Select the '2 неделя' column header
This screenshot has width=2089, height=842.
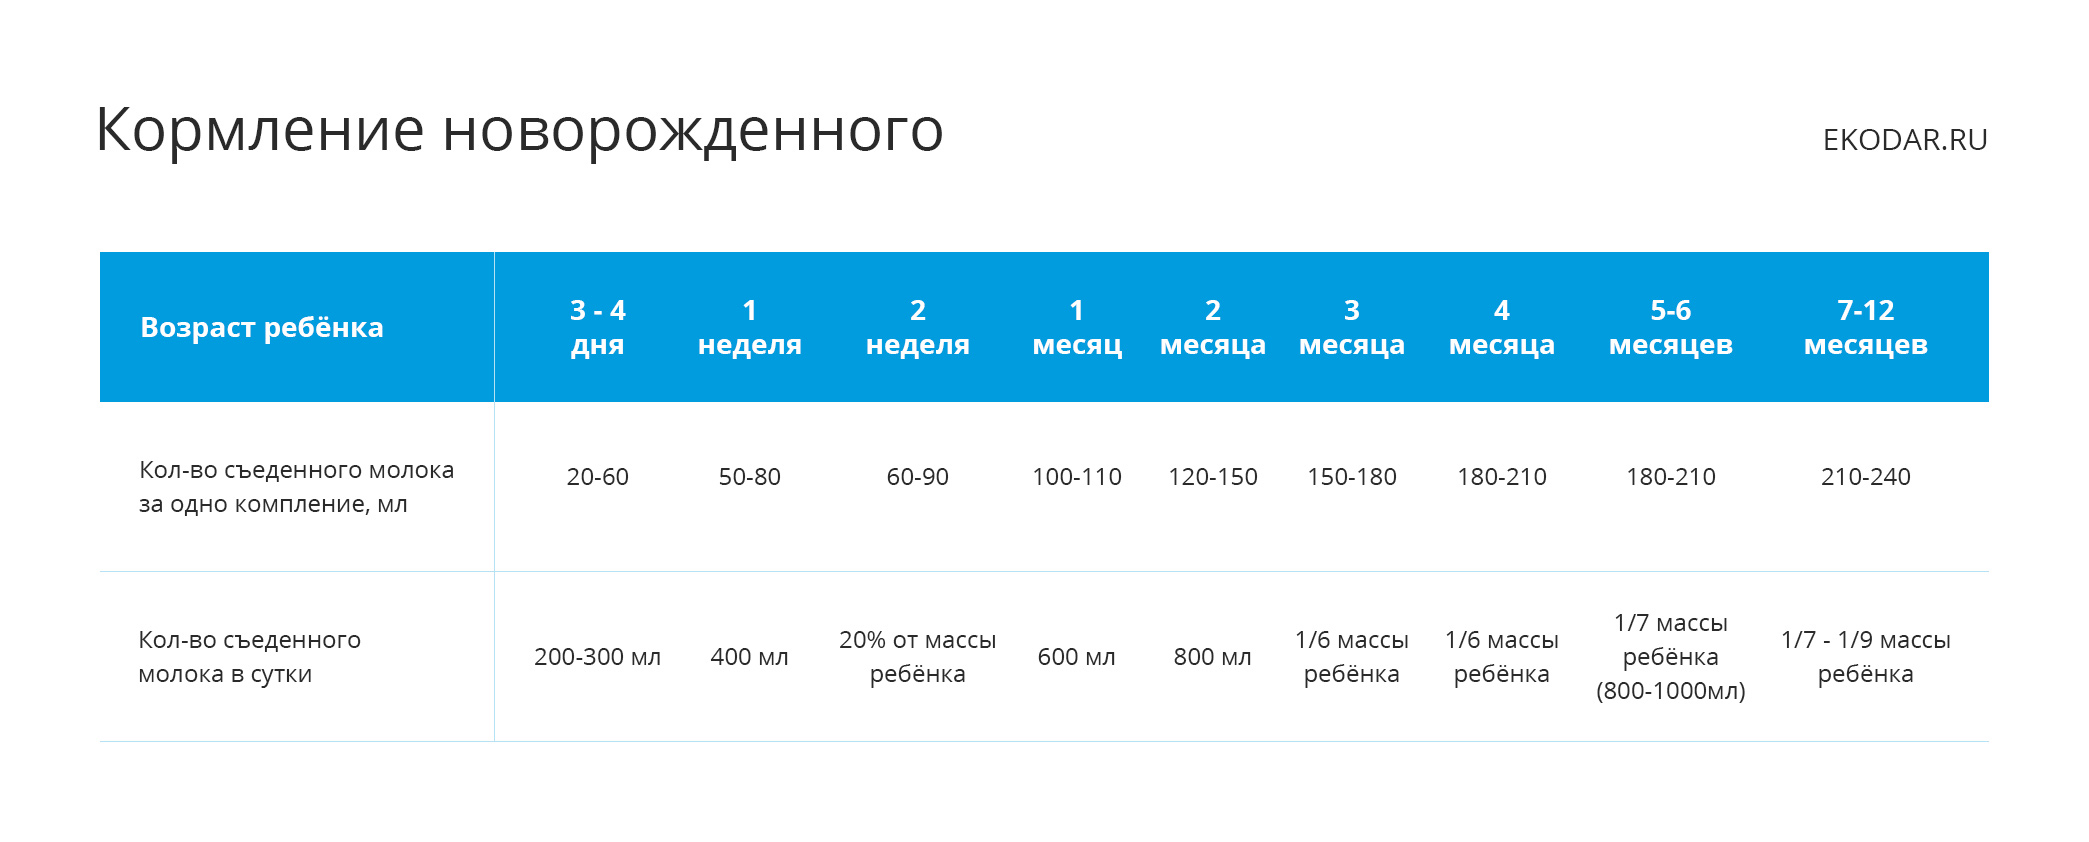pyautogui.click(x=918, y=327)
